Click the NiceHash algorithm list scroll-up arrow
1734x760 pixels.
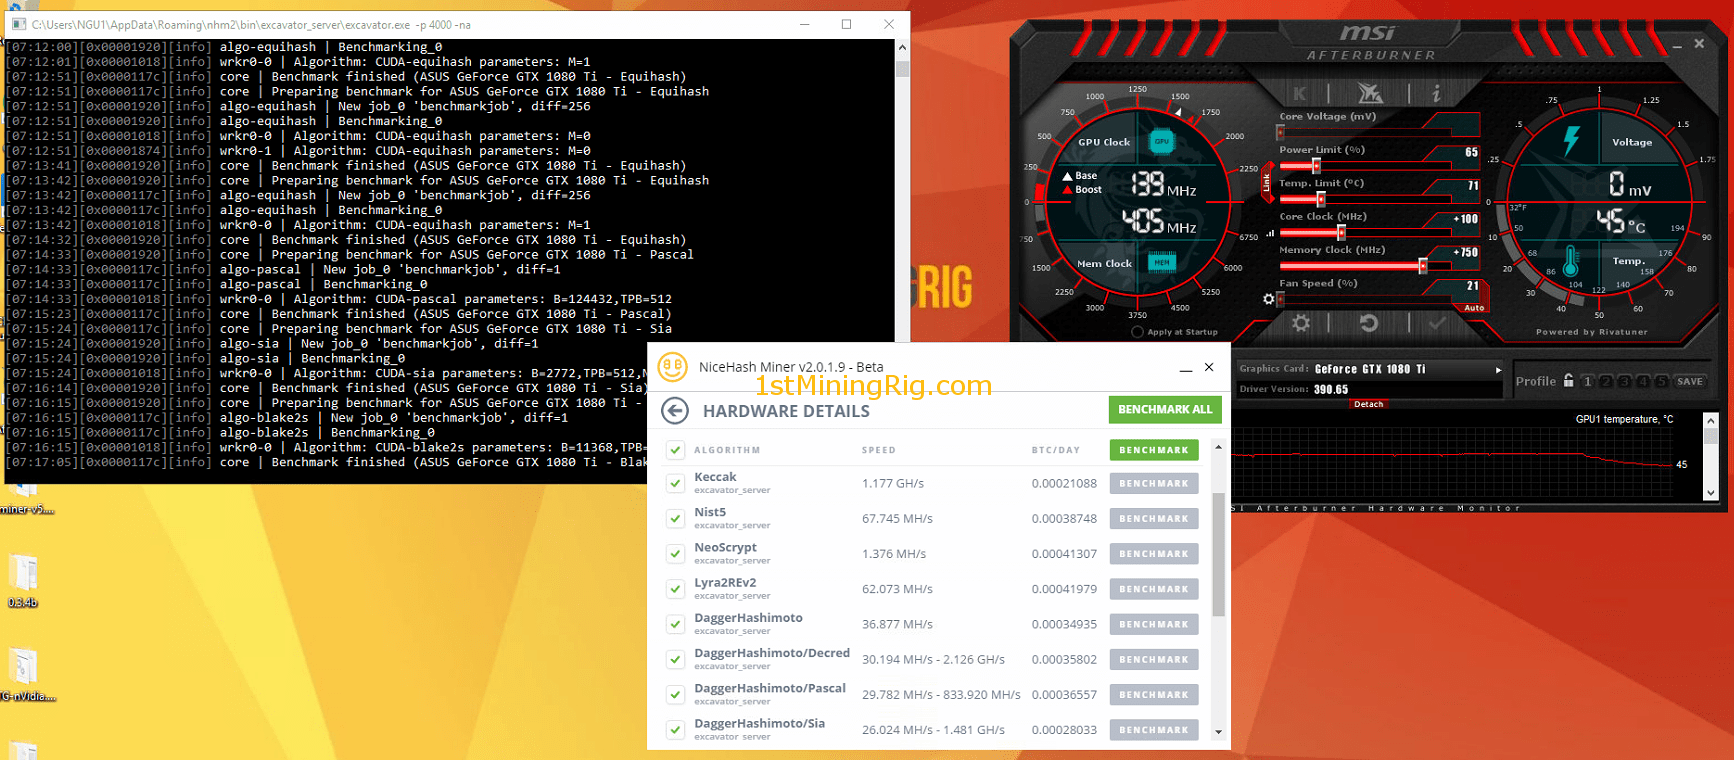(x=1218, y=447)
